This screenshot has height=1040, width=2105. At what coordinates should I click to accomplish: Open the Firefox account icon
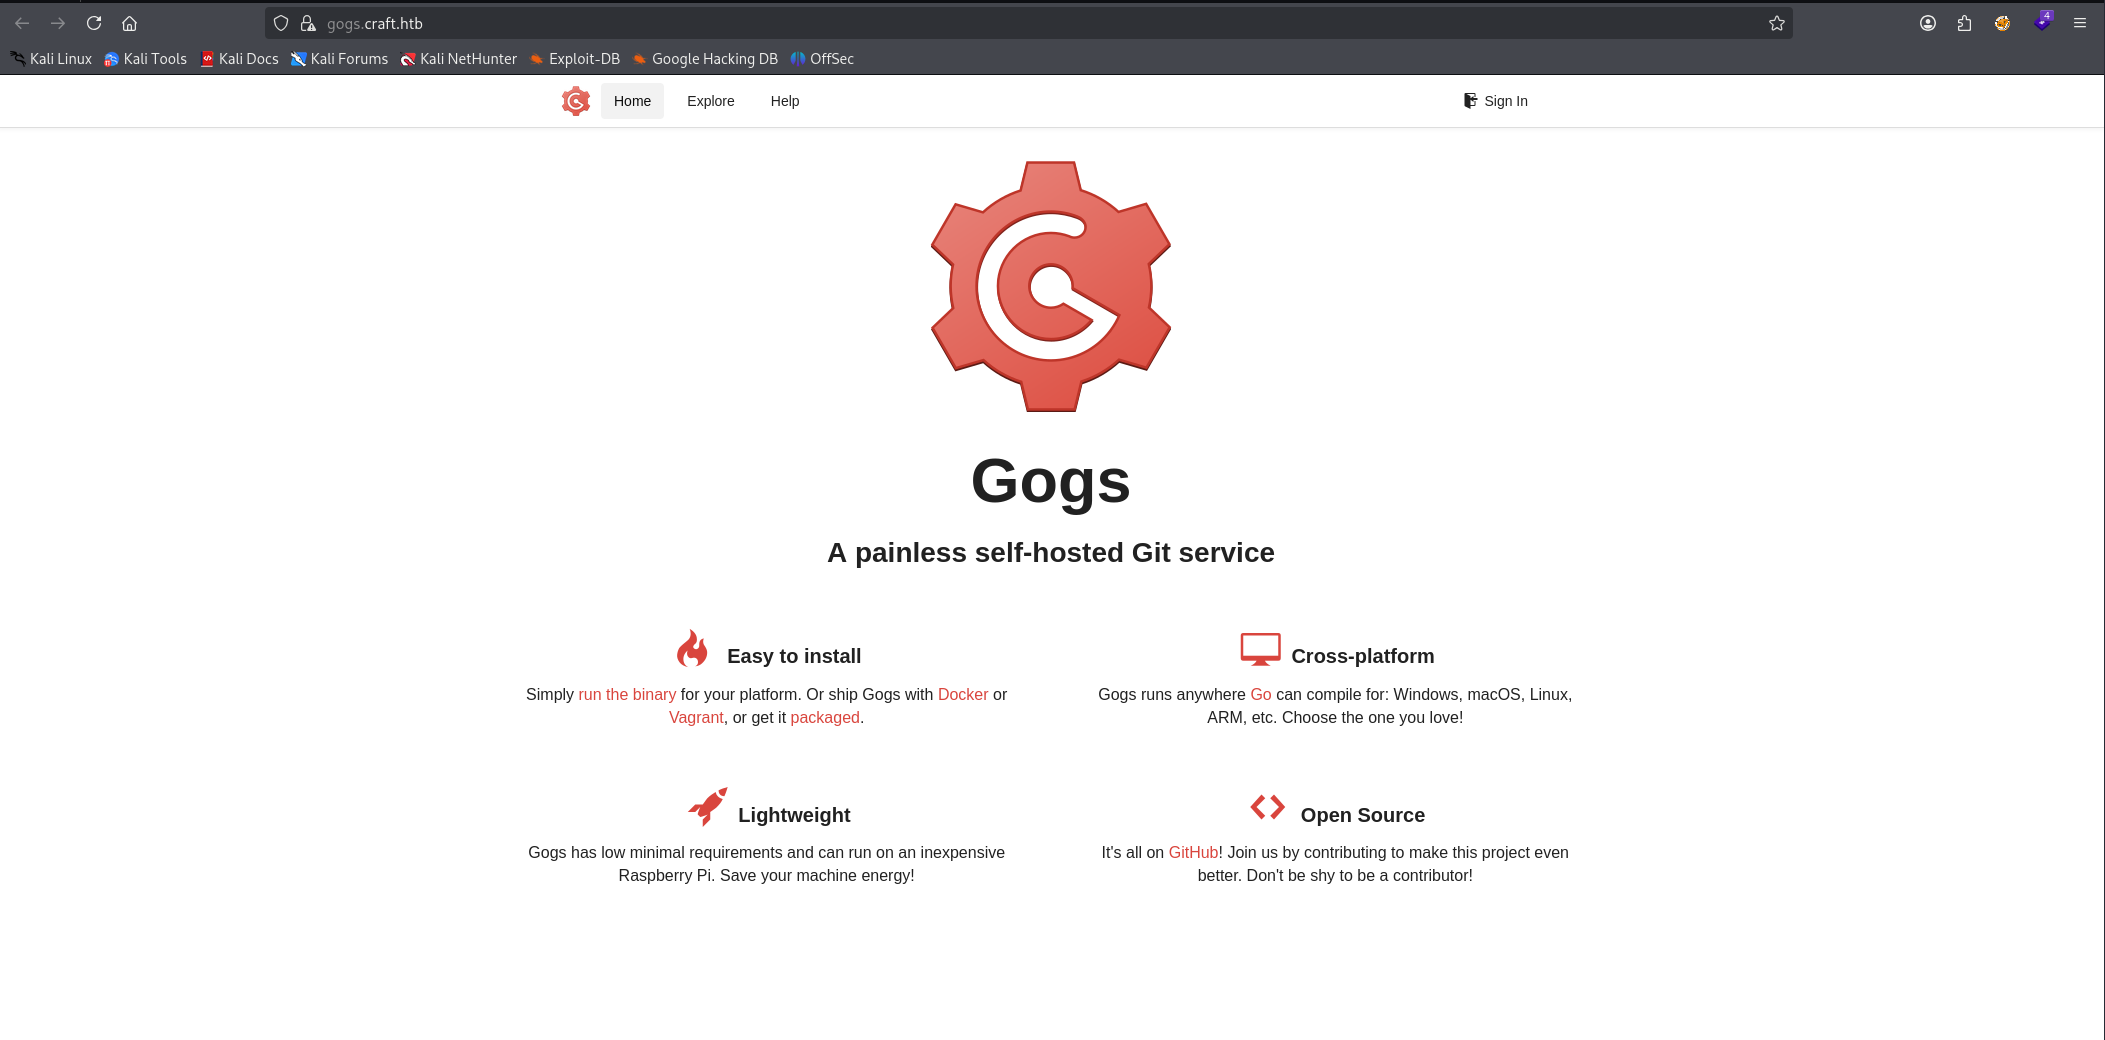[1928, 23]
